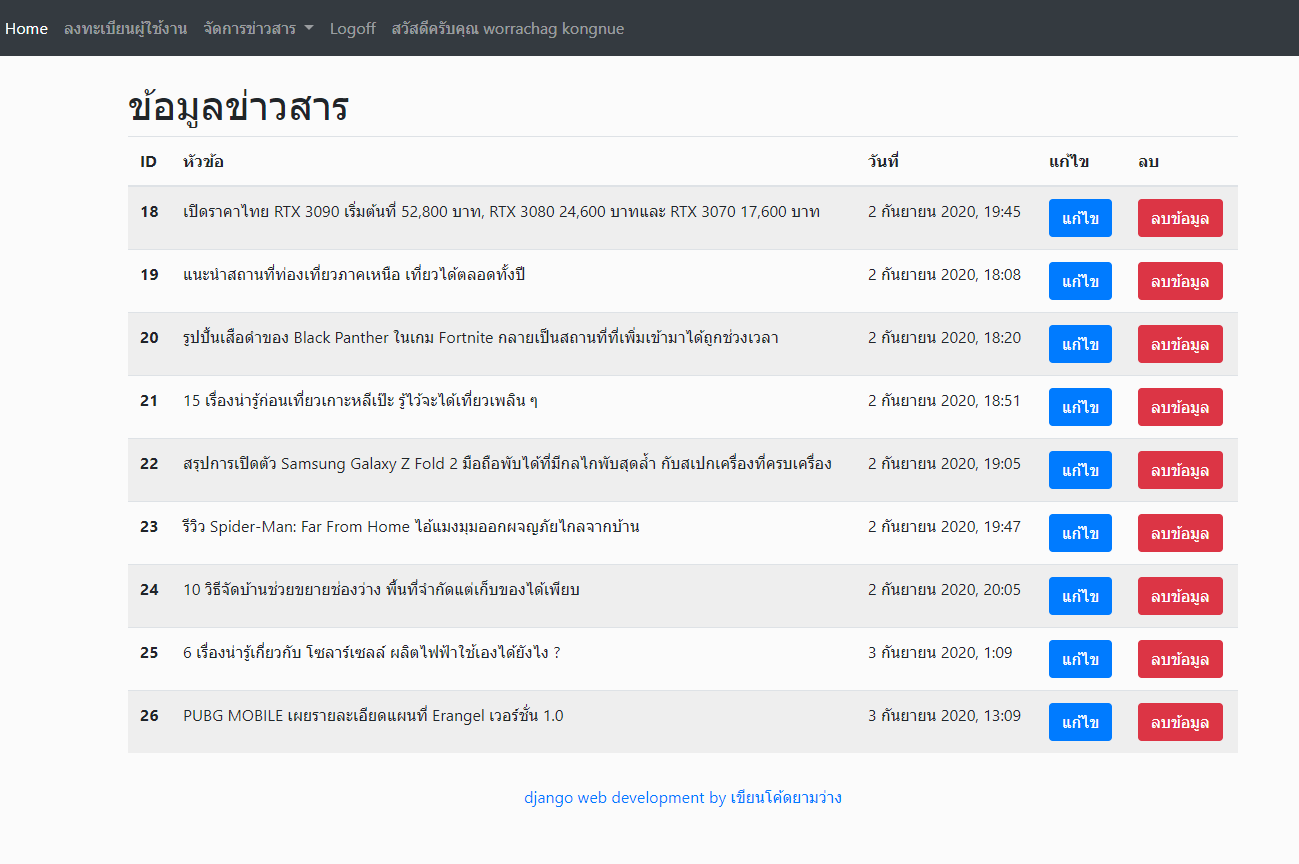Click the date 3 กันยายน 2020, 1:09
1299x864 pixels.
tap(940, 653)
